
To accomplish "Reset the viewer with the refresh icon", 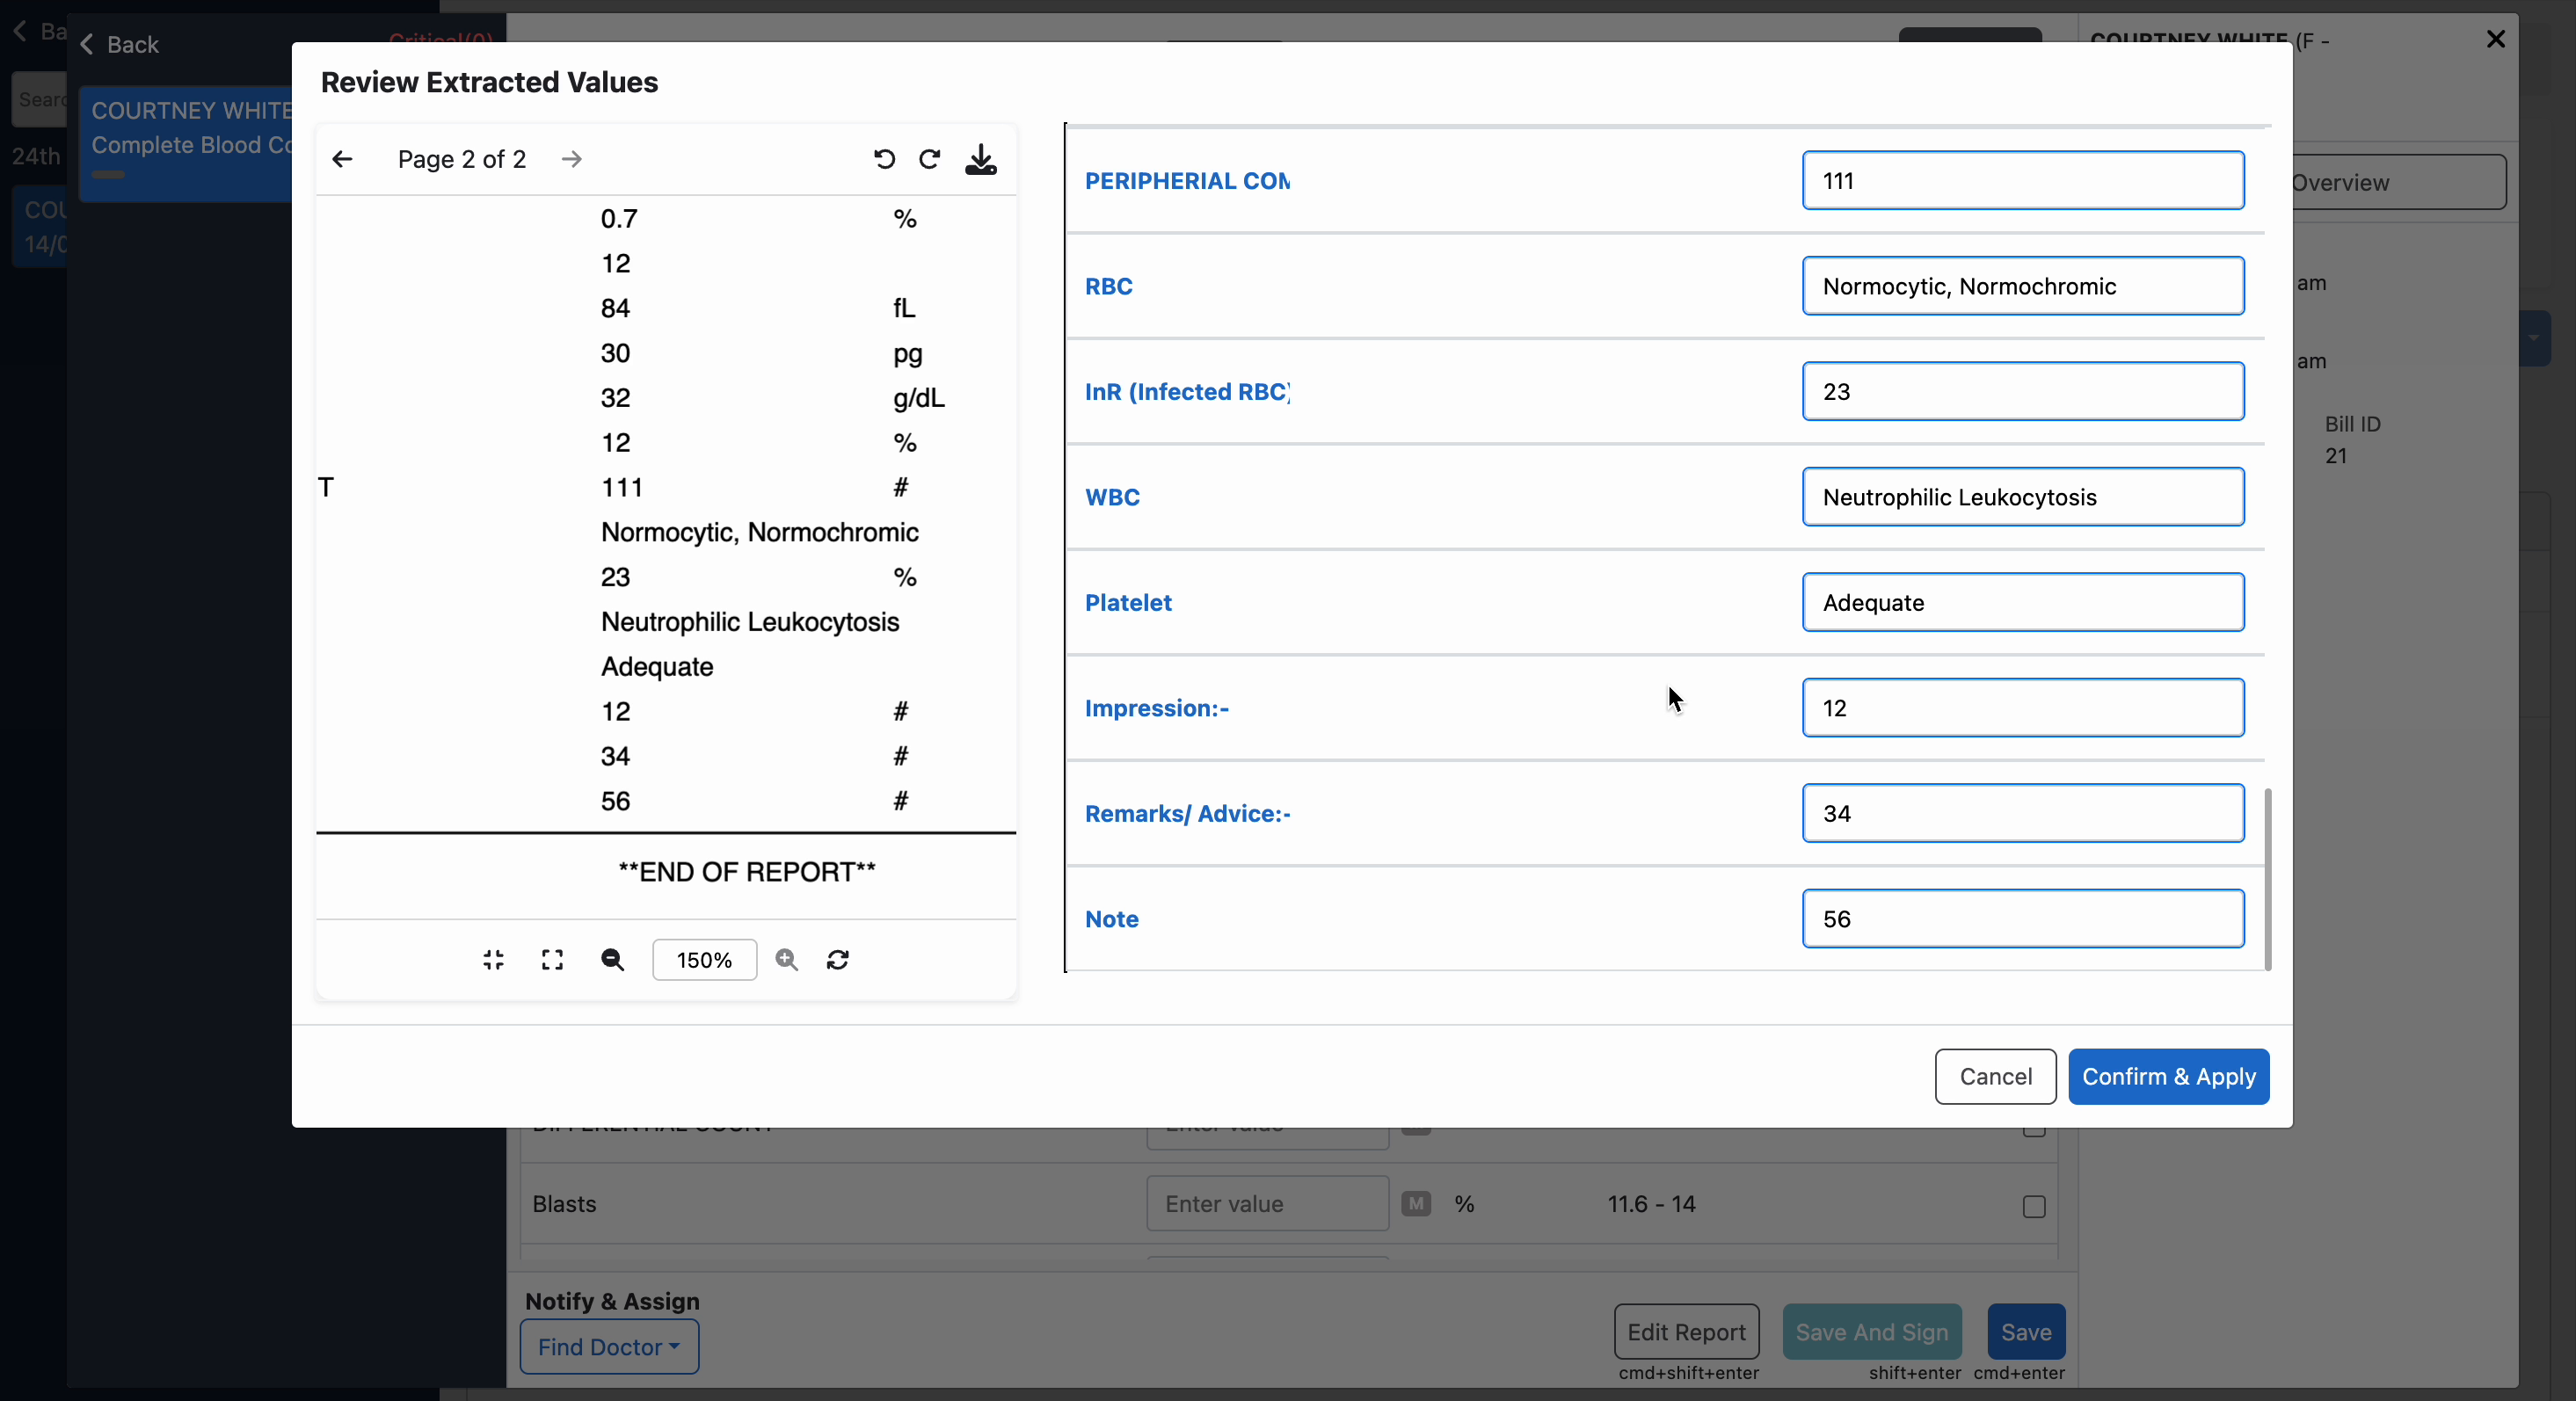I will [x=838, y=959].
